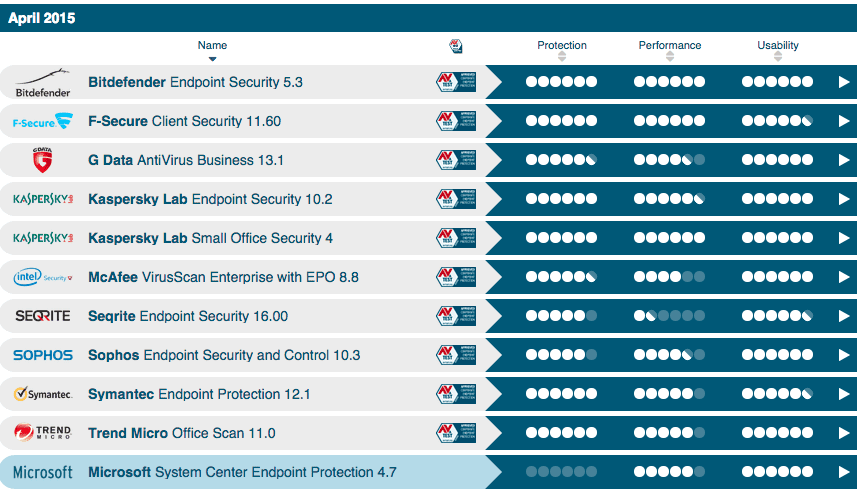
Task: Click the Trend Micro logo
Action: tap(42, 433)
